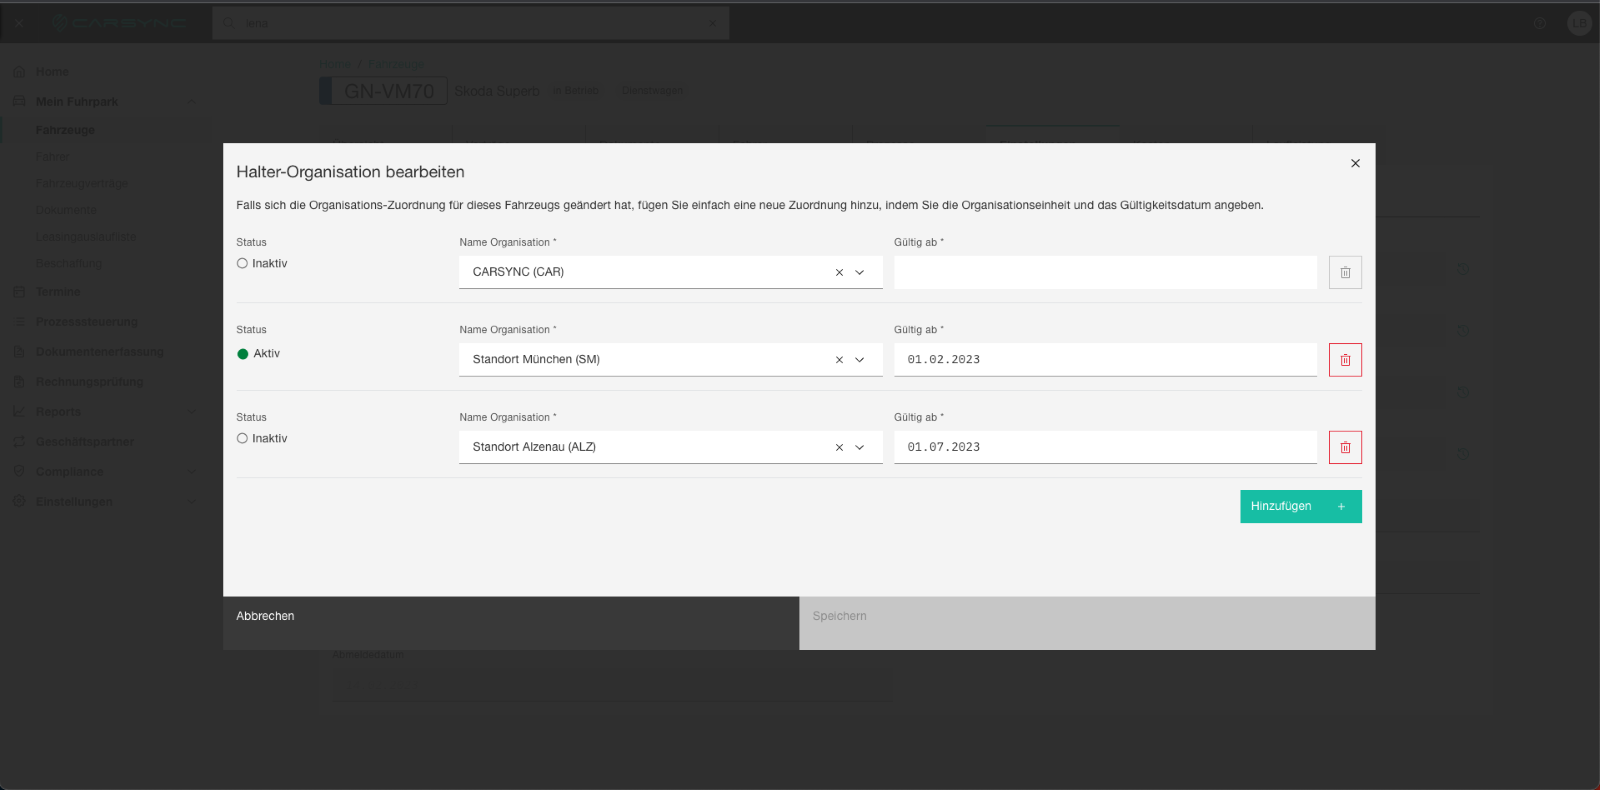Screen dimensions: 1600x790
Task: Open Rechnungsprüfung in the sidebar
Action: pyautogui.click(x=90, y=382)
